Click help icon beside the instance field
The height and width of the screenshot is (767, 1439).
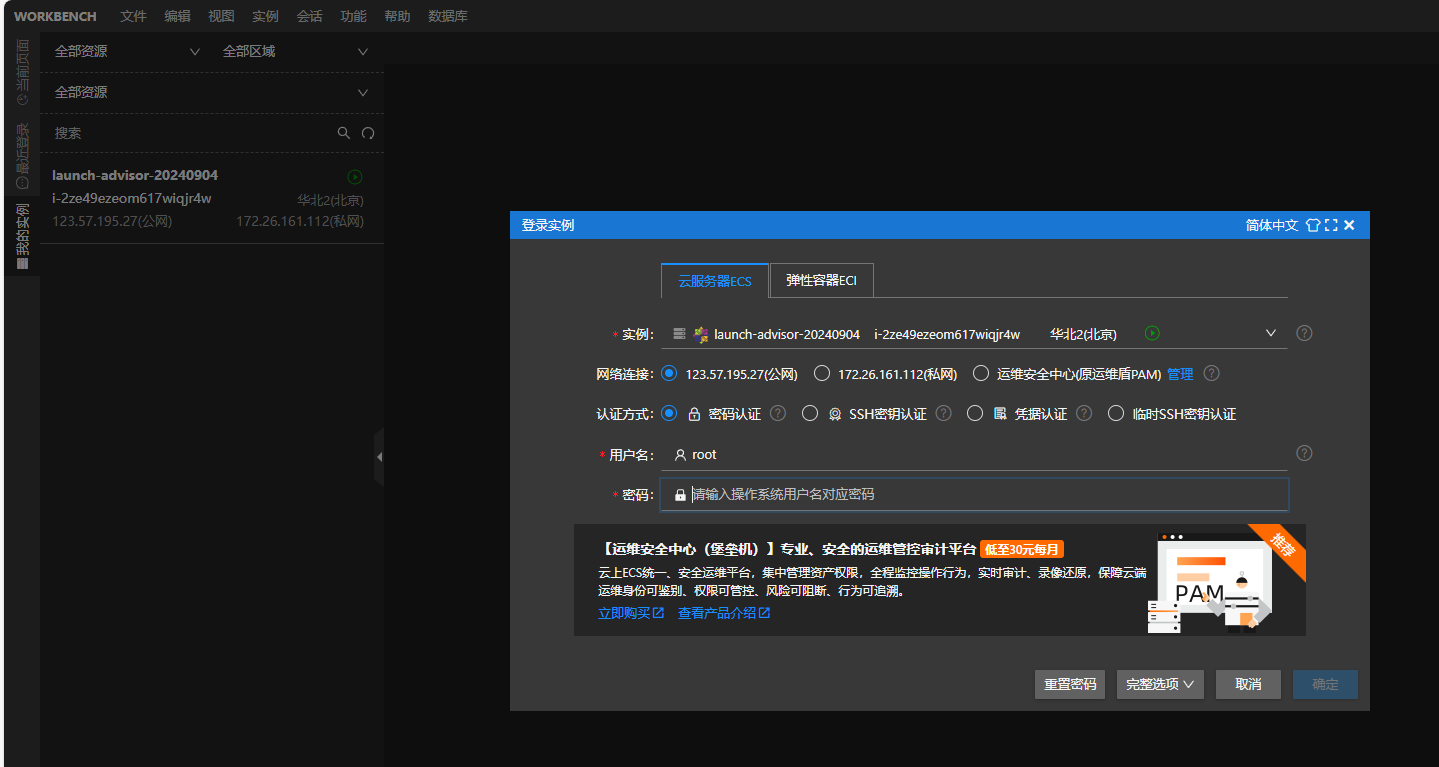(x=1304, y=333)
